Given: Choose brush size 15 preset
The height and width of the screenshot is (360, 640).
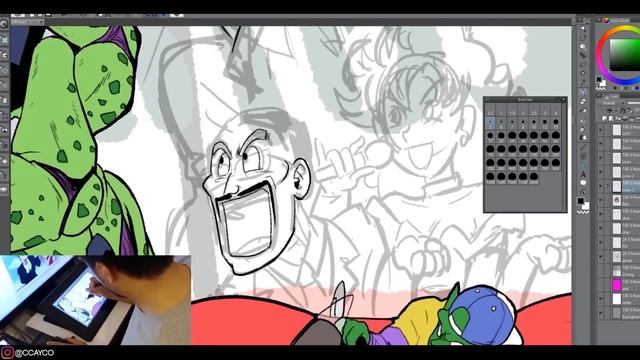Looking at the screenshot, I should (x=556, y=123).
